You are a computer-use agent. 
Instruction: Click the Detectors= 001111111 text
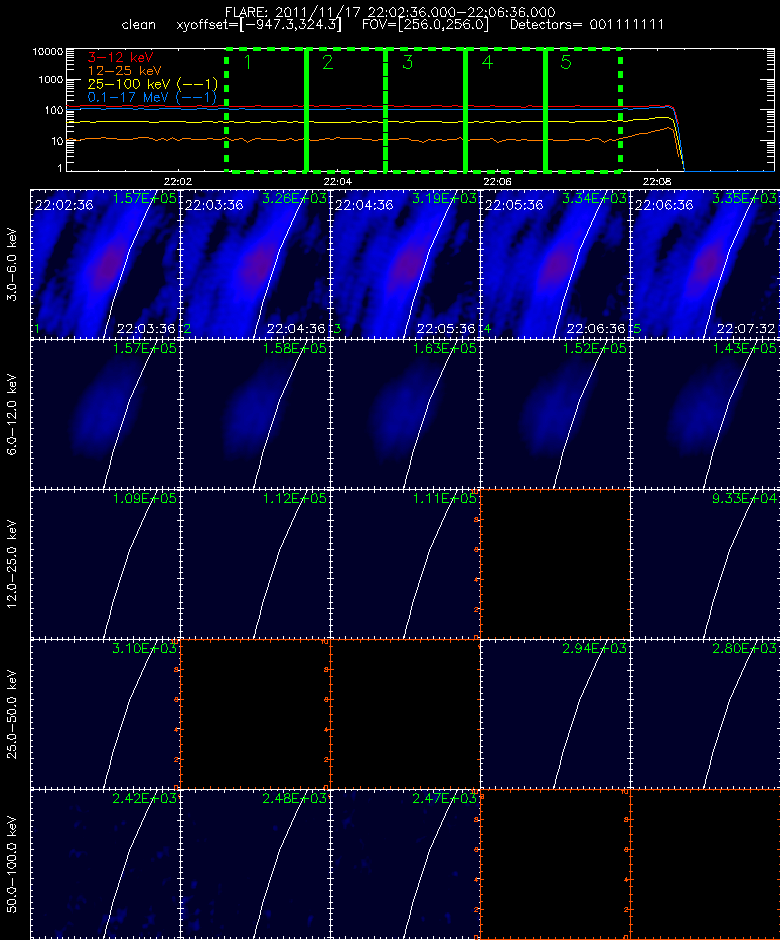tap(587, 25)
